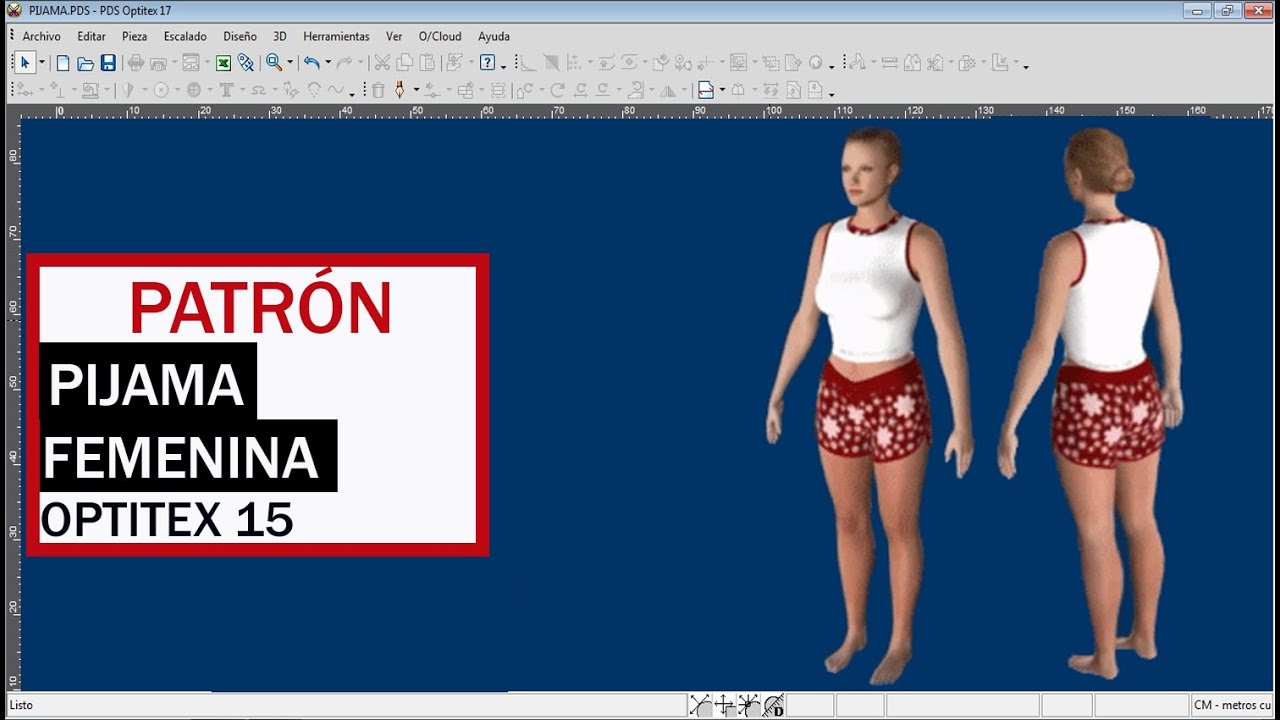Toggle the first snap icon in status bar
Image resolution: width=1280 pixels, height=720 pixels.
(700, 706)
